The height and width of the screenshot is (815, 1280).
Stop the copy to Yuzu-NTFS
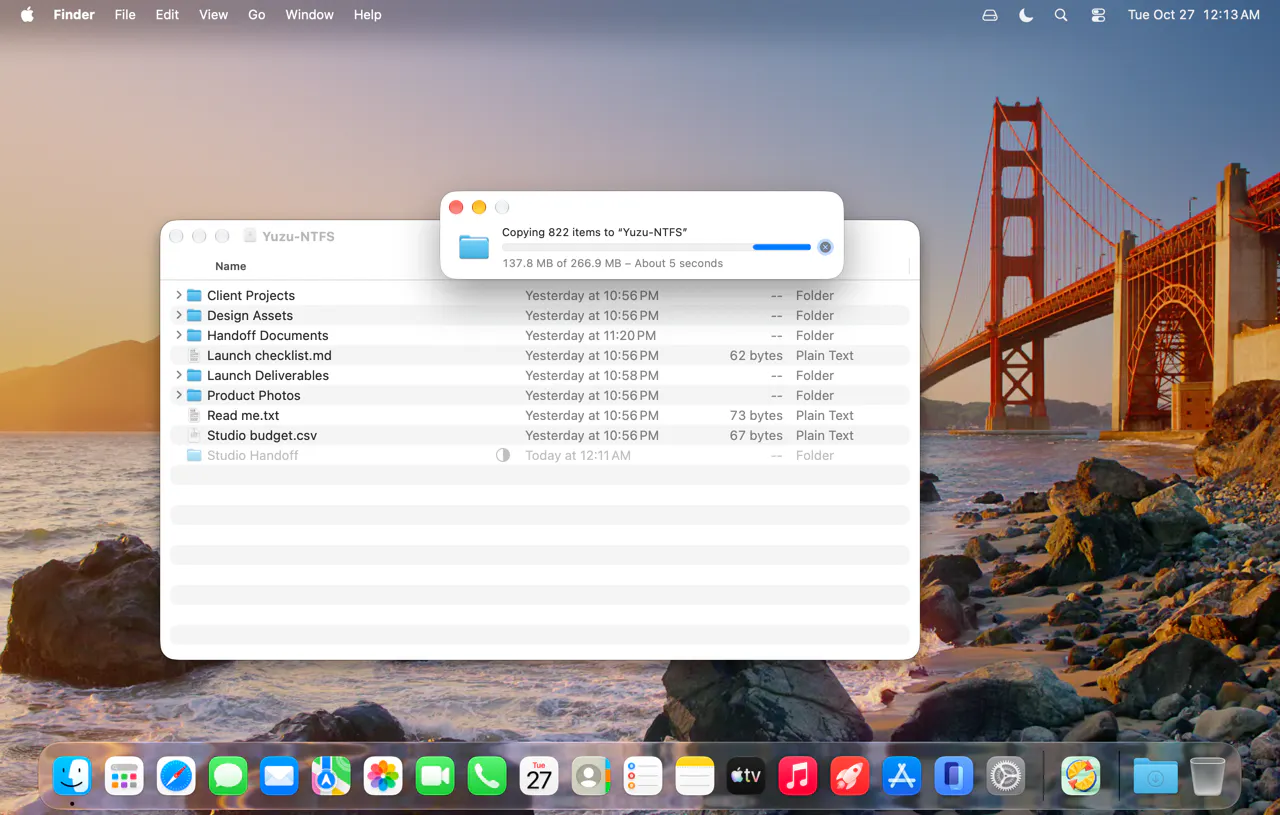(825, 247)
